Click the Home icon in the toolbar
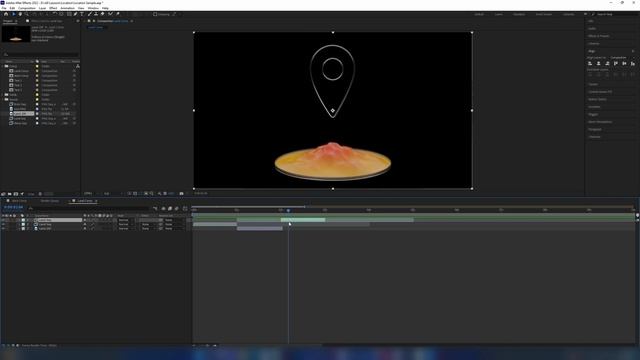This screenshot has height=360, width=640. (6, 14)
